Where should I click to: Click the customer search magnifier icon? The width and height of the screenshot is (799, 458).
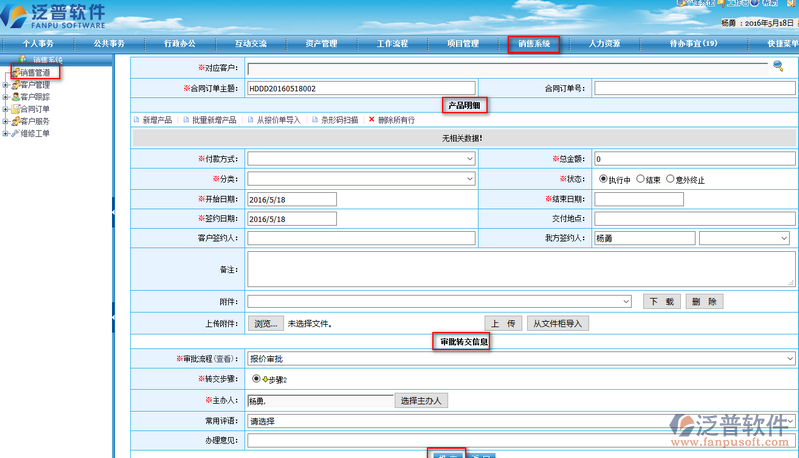point(778,66)
